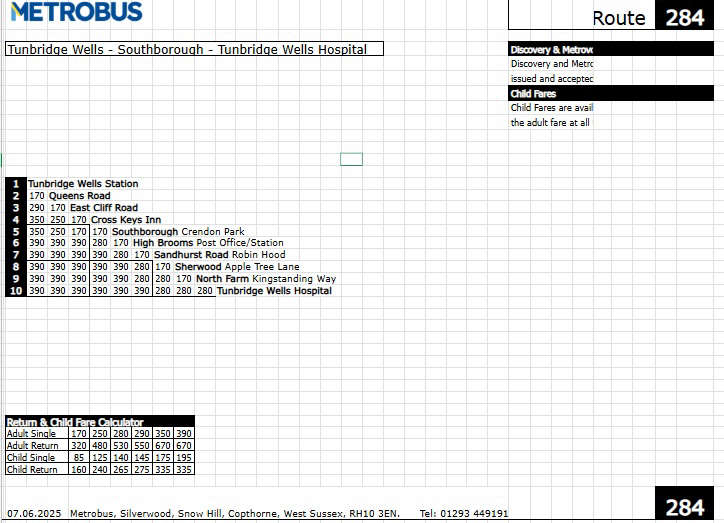Click 530 in the Adult Return row

coord(121,446)
